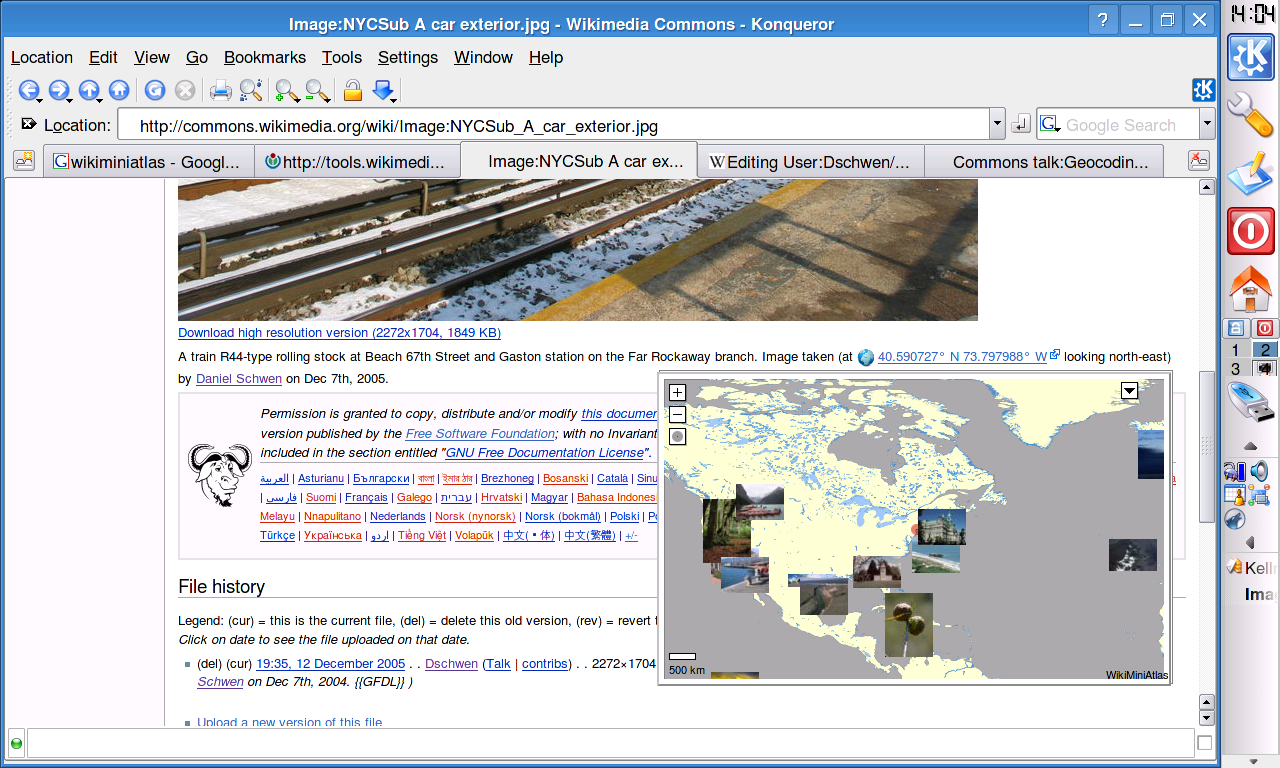Open the Settings menu

click(x=408, y=58)
